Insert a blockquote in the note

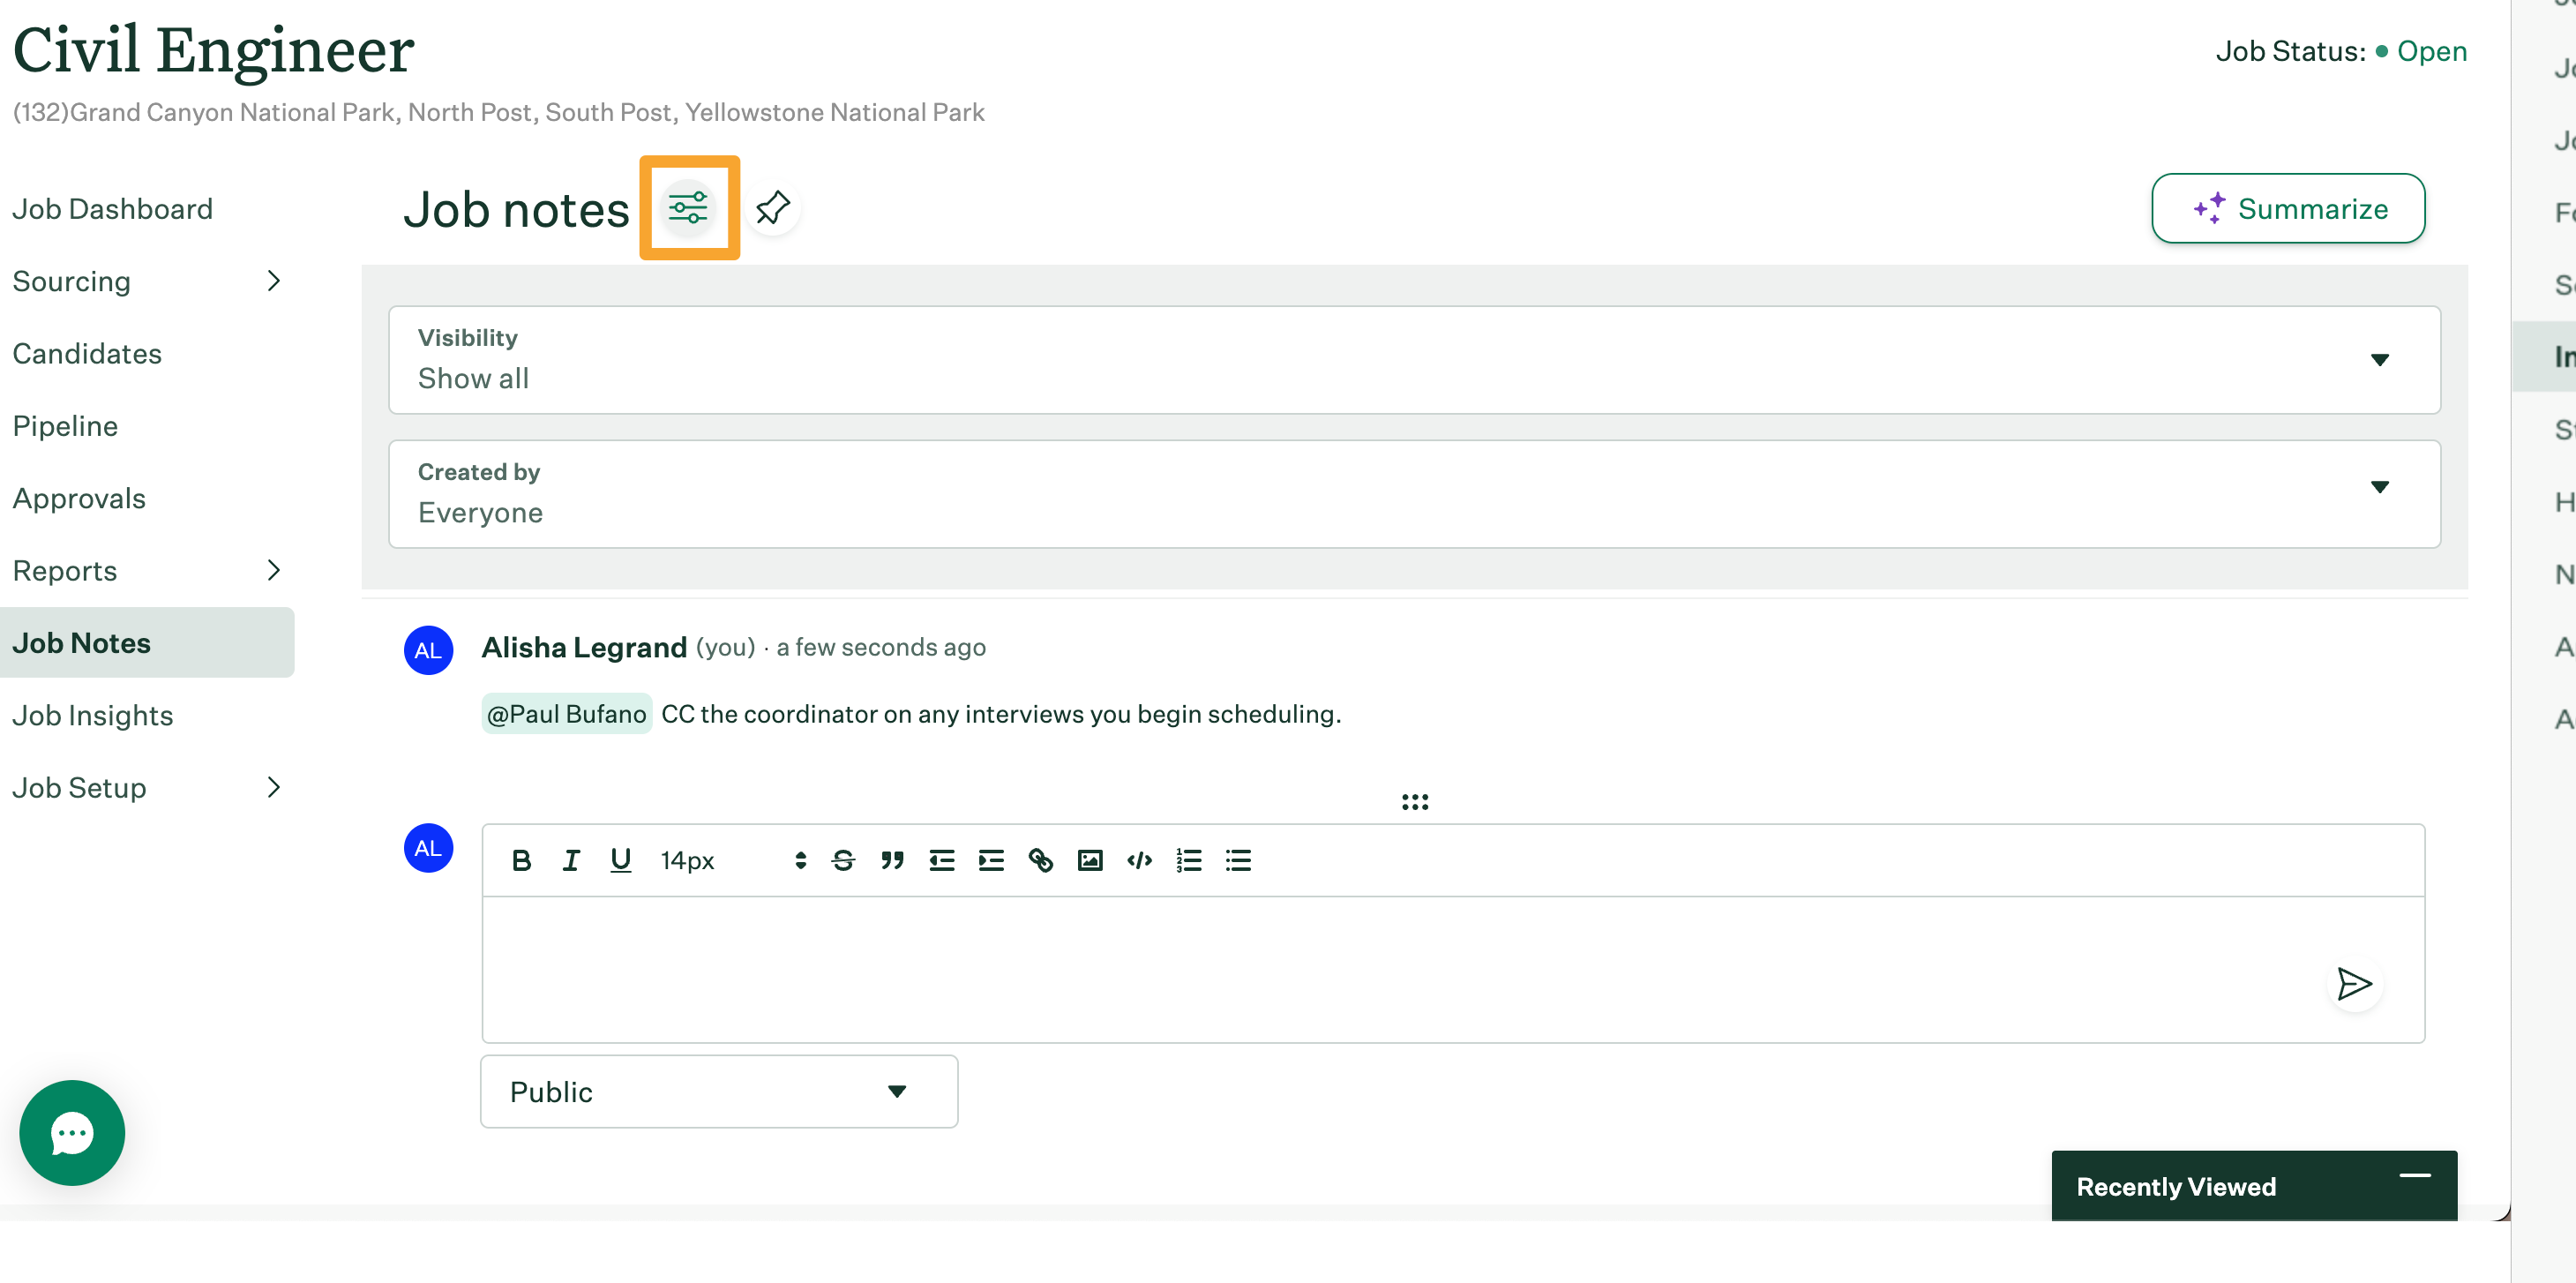892,860
